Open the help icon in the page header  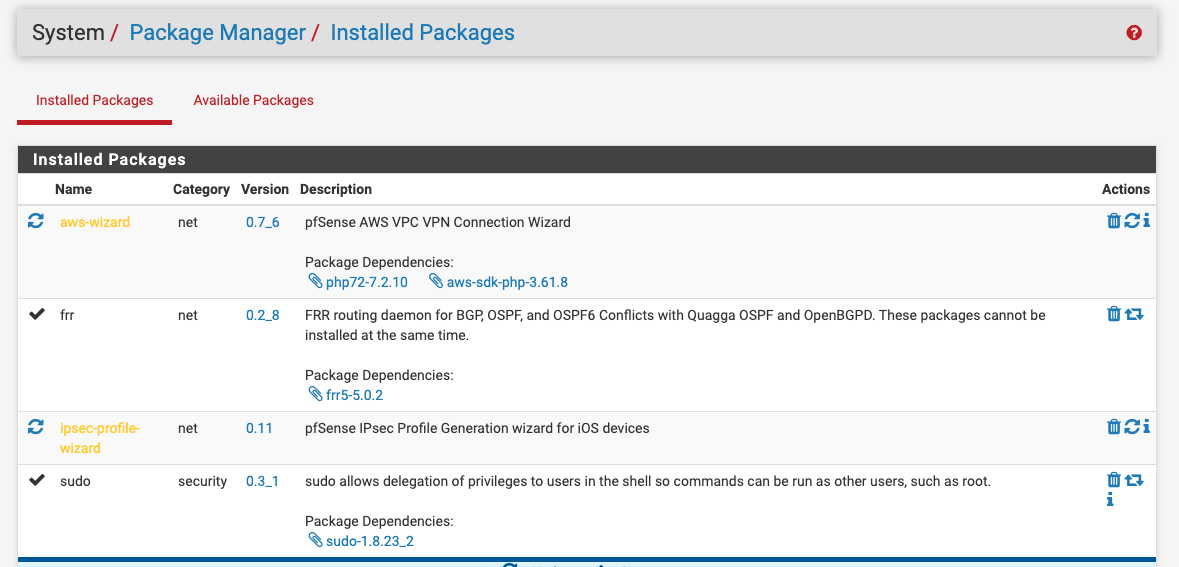(x=1134, y=33)
